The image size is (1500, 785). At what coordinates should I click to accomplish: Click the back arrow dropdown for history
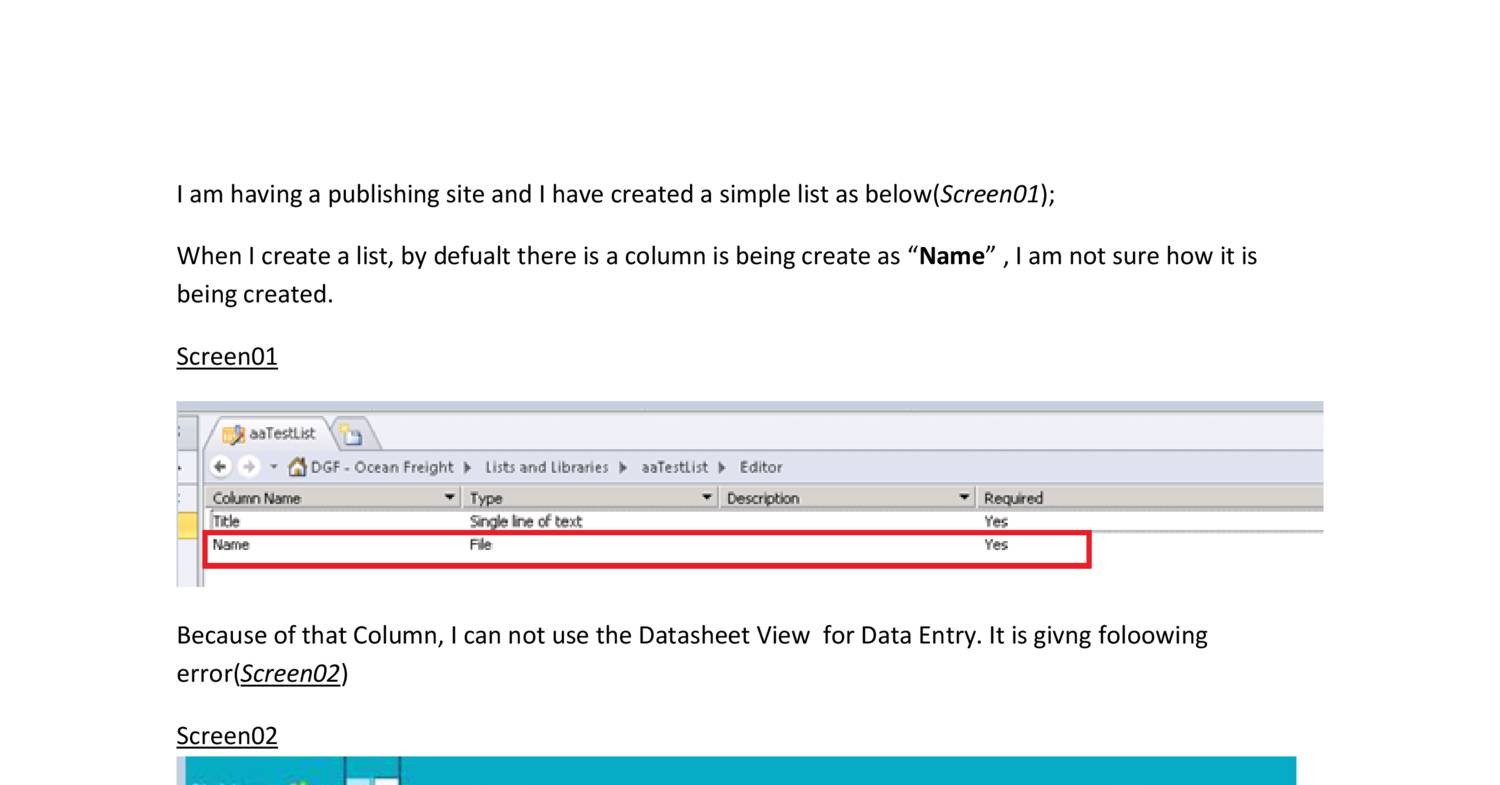coord(272,467)
